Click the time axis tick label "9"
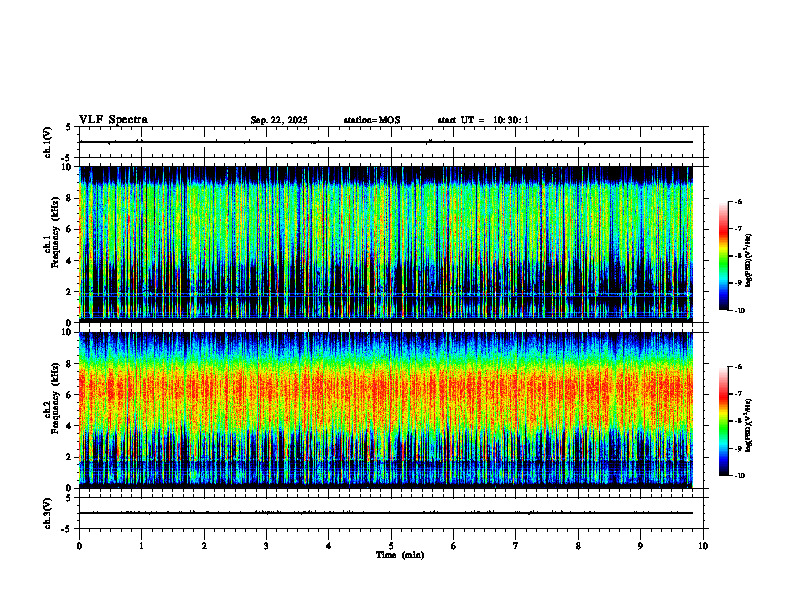This screenshot has width=792, height=612. [x=640, y=546]
